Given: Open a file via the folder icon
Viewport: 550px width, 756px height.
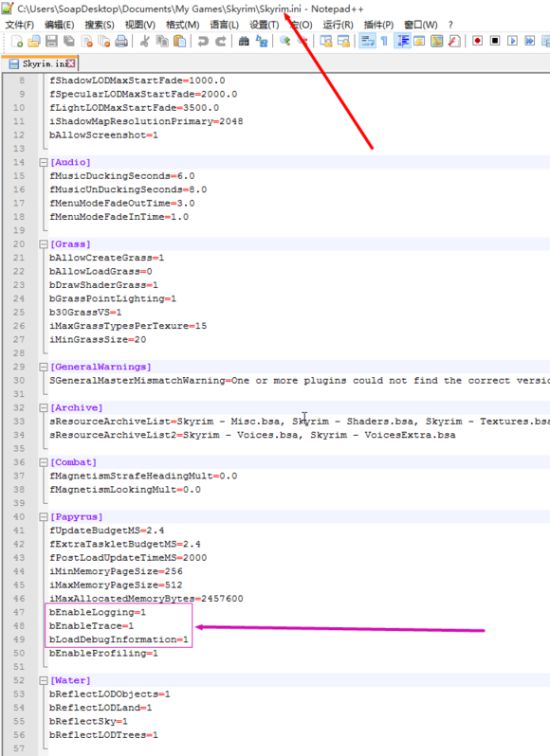Looking at the screenshot, I should (x=34, y=41).
